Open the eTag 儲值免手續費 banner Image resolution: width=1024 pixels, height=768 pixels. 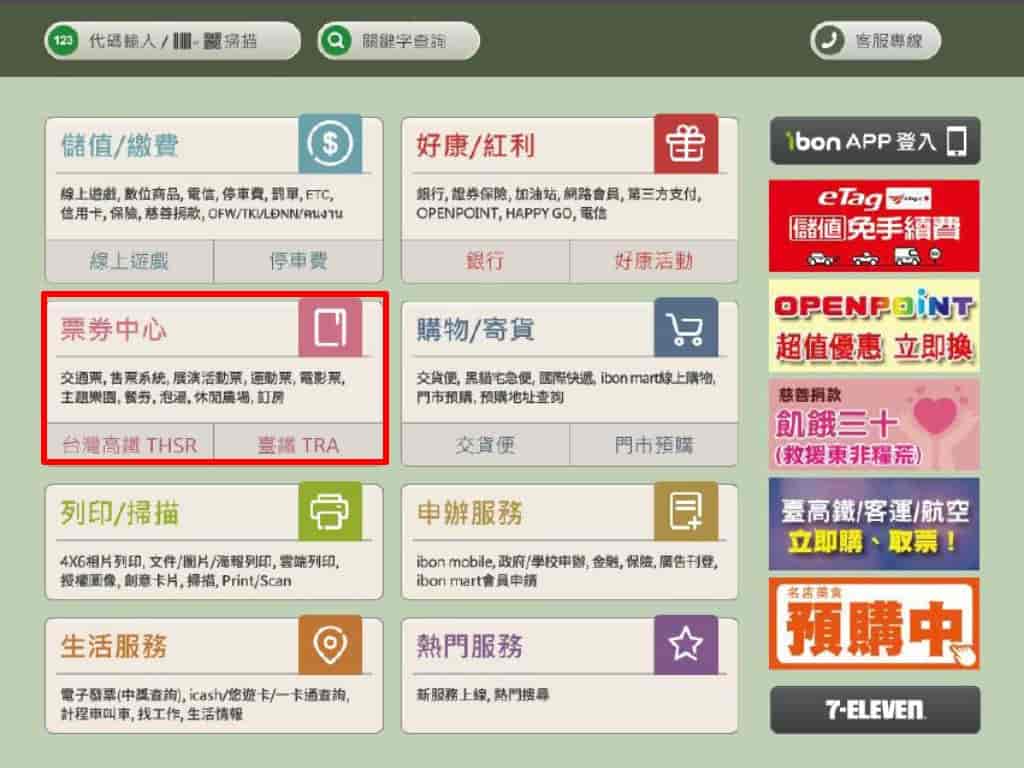[874, 226]
